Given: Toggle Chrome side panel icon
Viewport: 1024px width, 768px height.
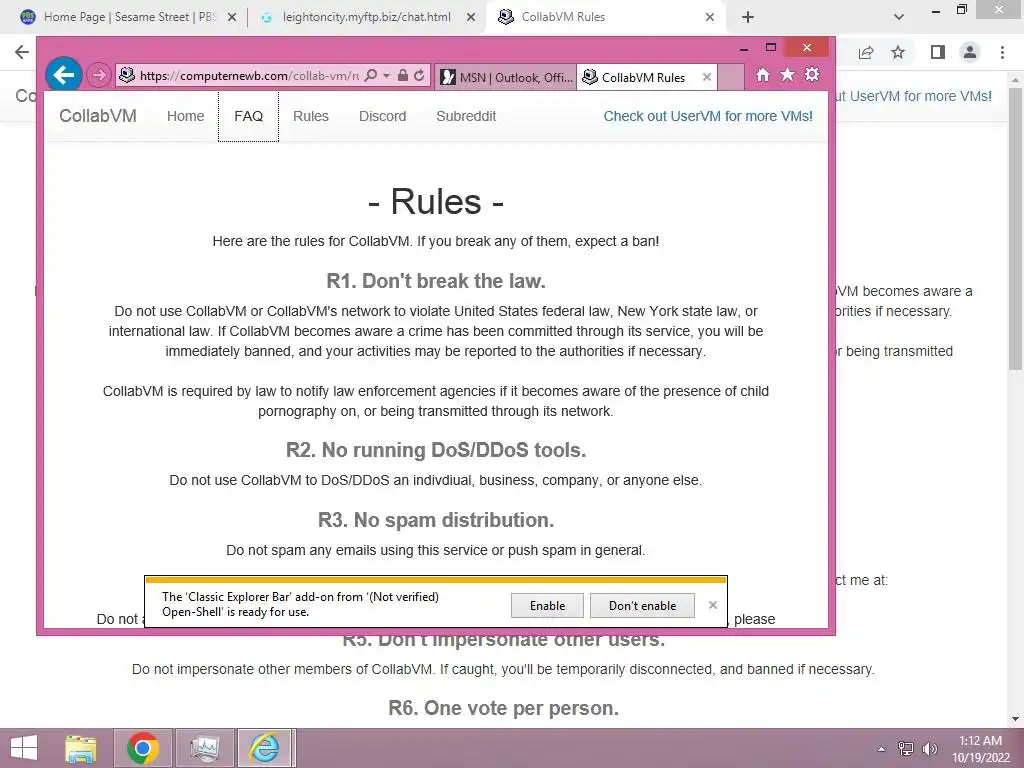Looking at the screenshot, I should point(938,52).
